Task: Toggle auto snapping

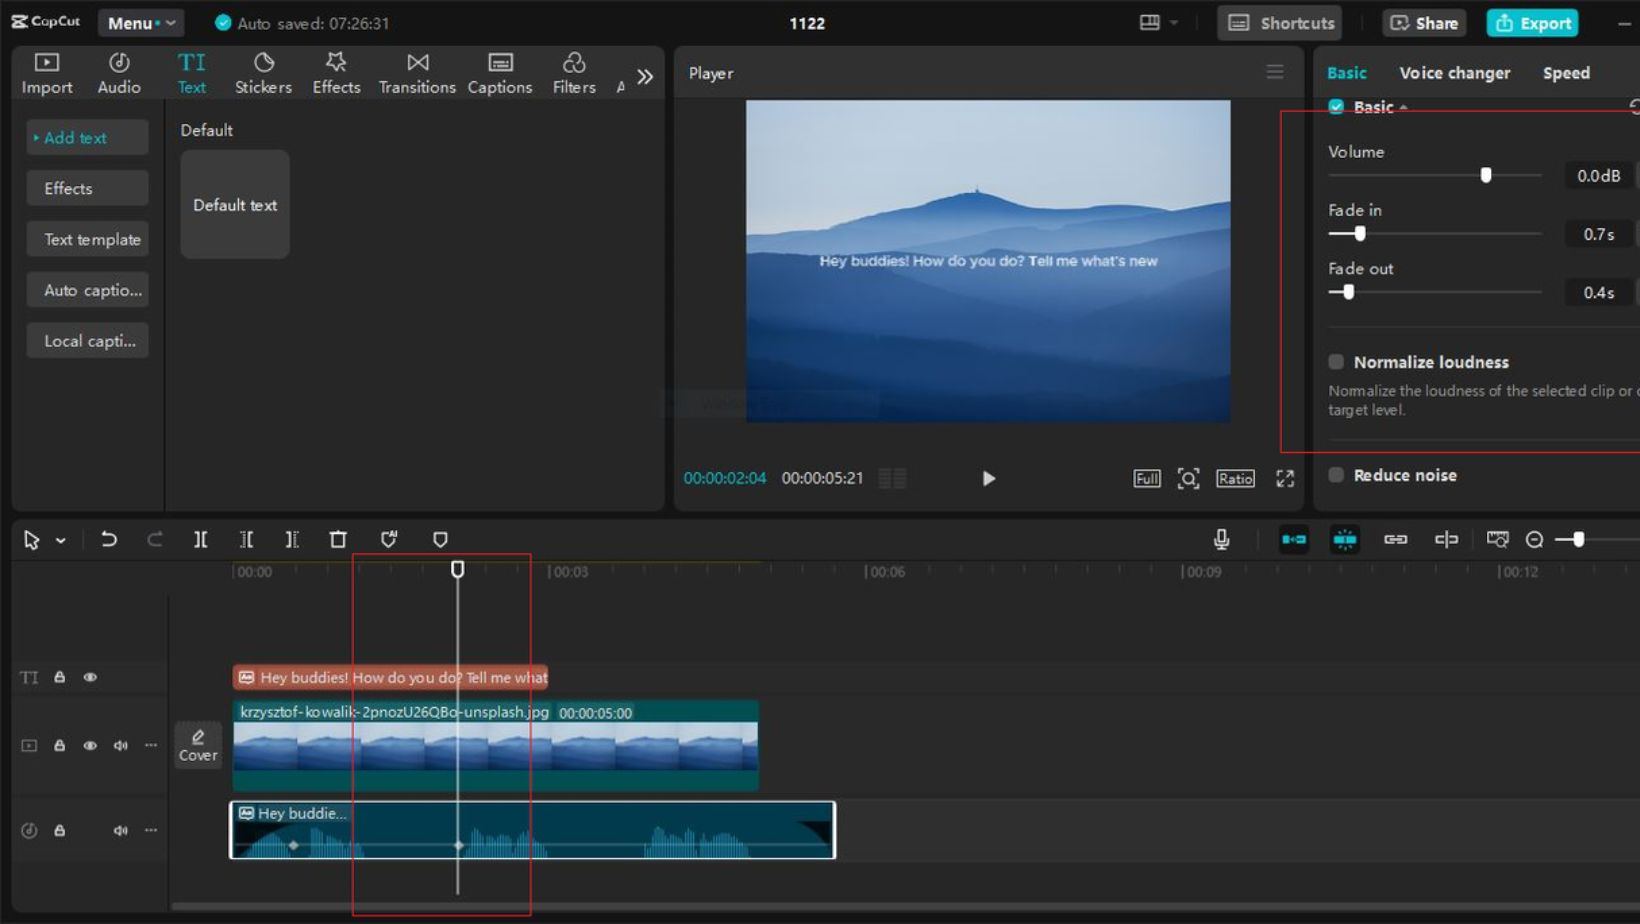Action: coord(1345,540)
